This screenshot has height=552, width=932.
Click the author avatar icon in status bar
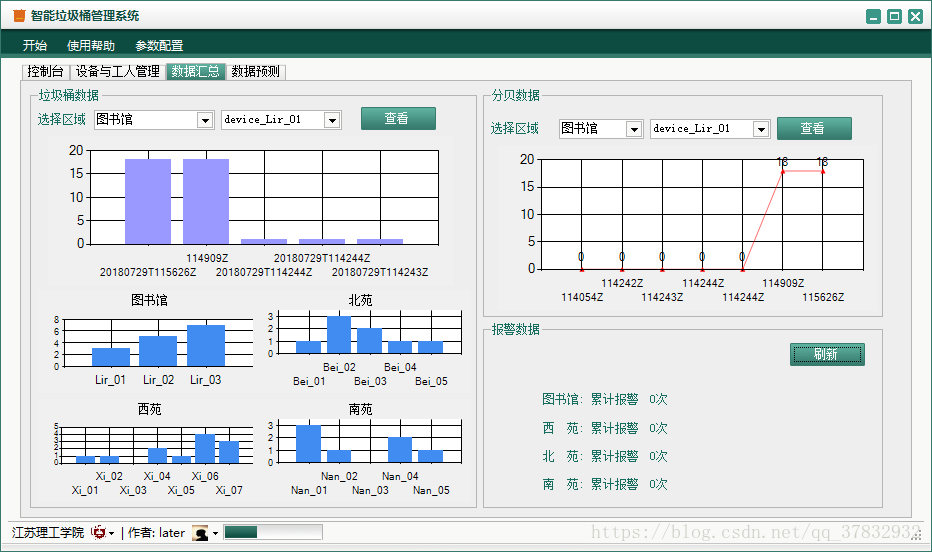[x=200, y=533]
